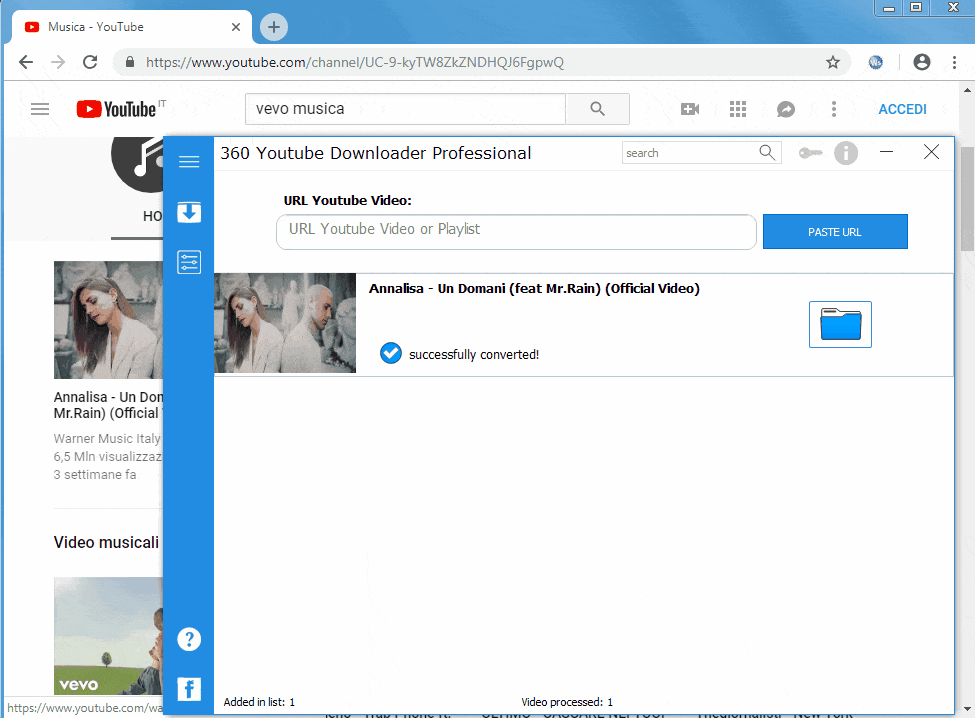This screenshot has width=975, height=718.
Task: Open a new browser tab
Action: 274,27
